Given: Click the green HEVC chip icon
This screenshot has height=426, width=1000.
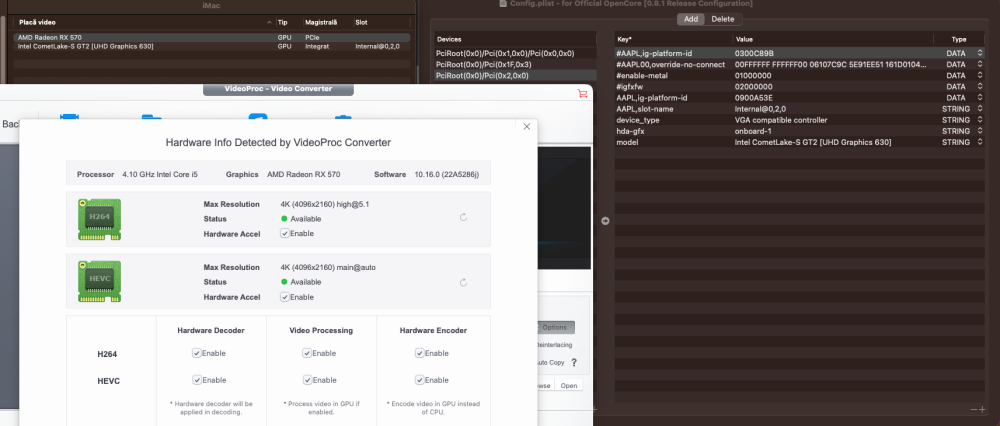Looking at the screenshot, I should [99, 281].
